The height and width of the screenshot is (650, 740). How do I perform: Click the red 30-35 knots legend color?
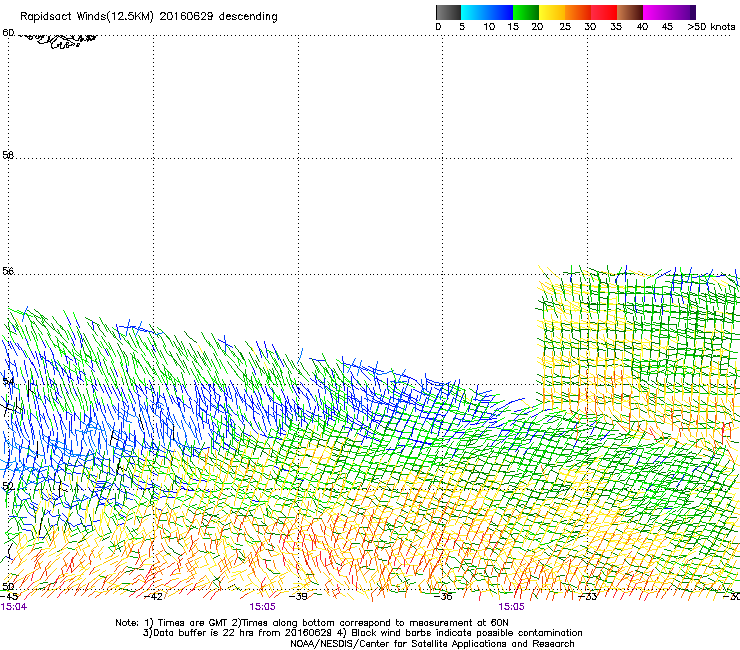pyautogui.click(x=604, y=12)
